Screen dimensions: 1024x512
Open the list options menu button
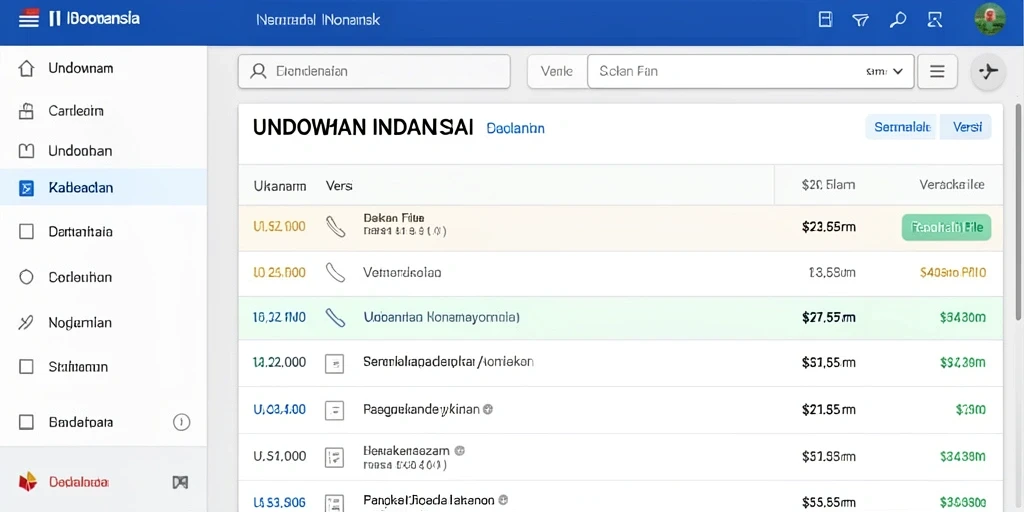[x=937, y=71]
